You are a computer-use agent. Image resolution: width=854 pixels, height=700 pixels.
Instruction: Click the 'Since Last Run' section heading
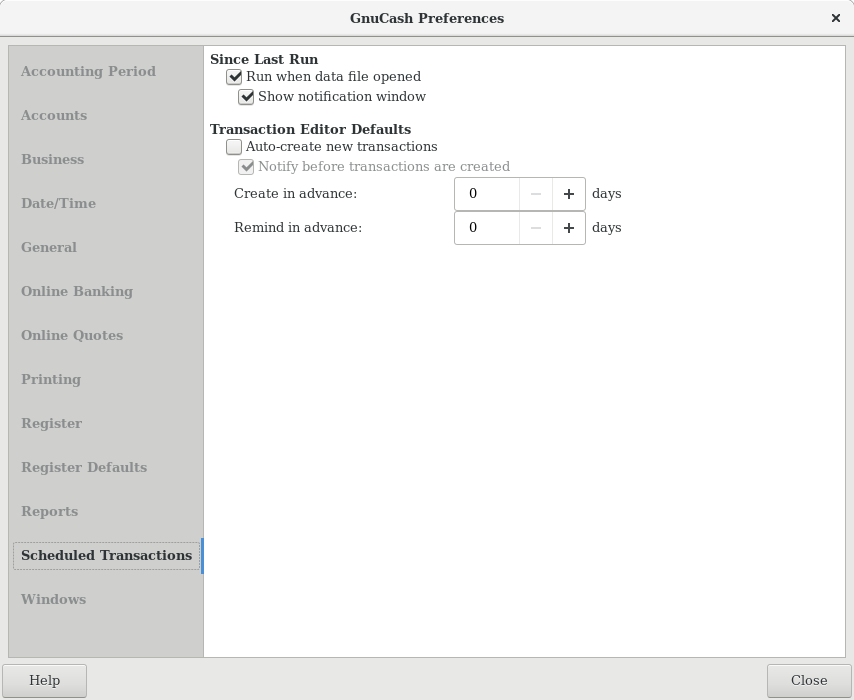[x=264, y=59]
